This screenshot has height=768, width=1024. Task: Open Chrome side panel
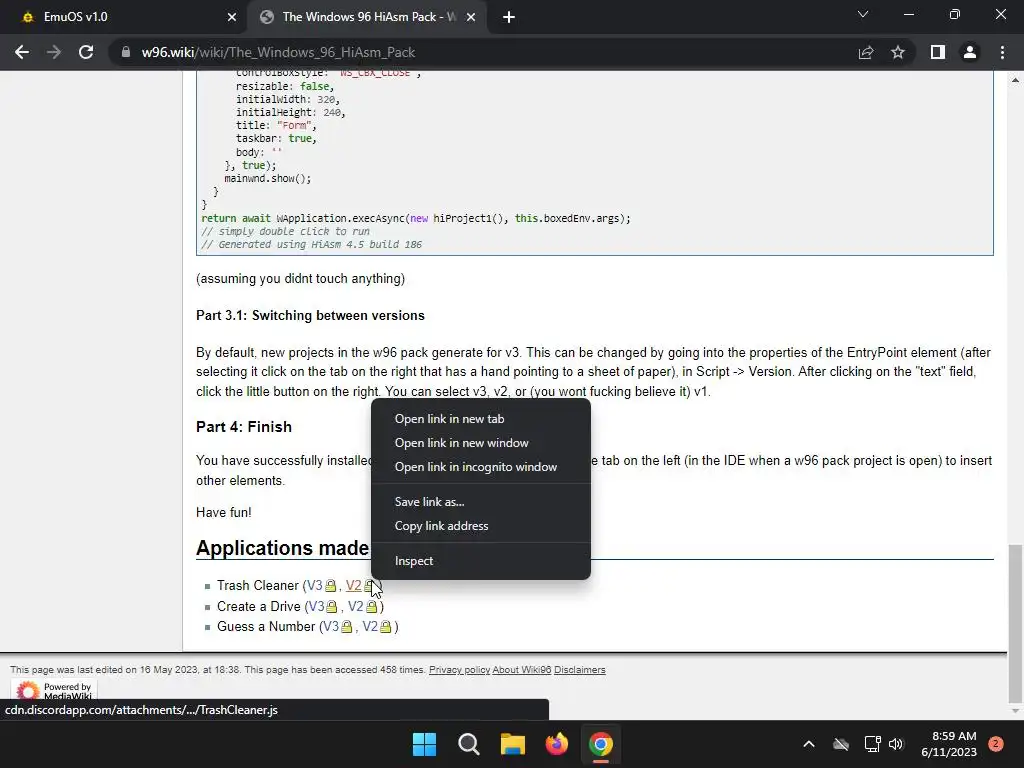pyautogui.click(x=938, y=52)
